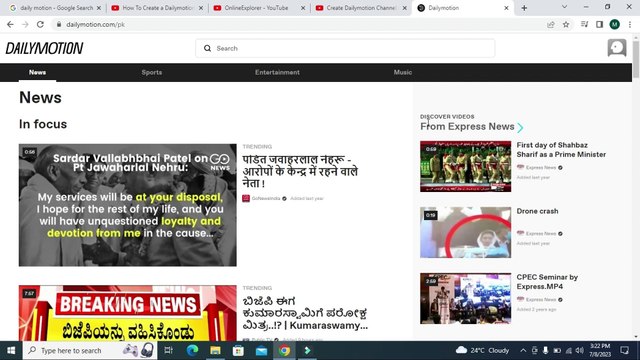Open Mail app from taskbar
This screenshot has width=640, height=360.
click(x=261, y=351)
